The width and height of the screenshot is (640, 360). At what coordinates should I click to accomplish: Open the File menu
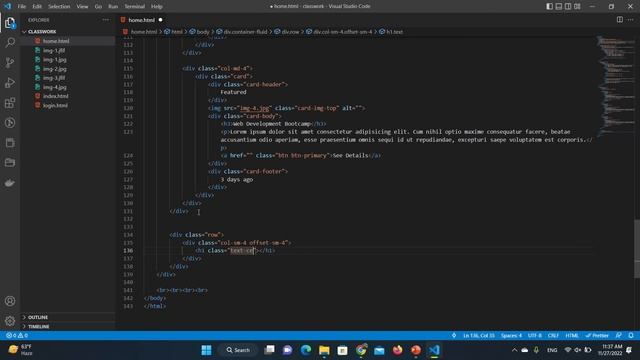tap(22, 7)
